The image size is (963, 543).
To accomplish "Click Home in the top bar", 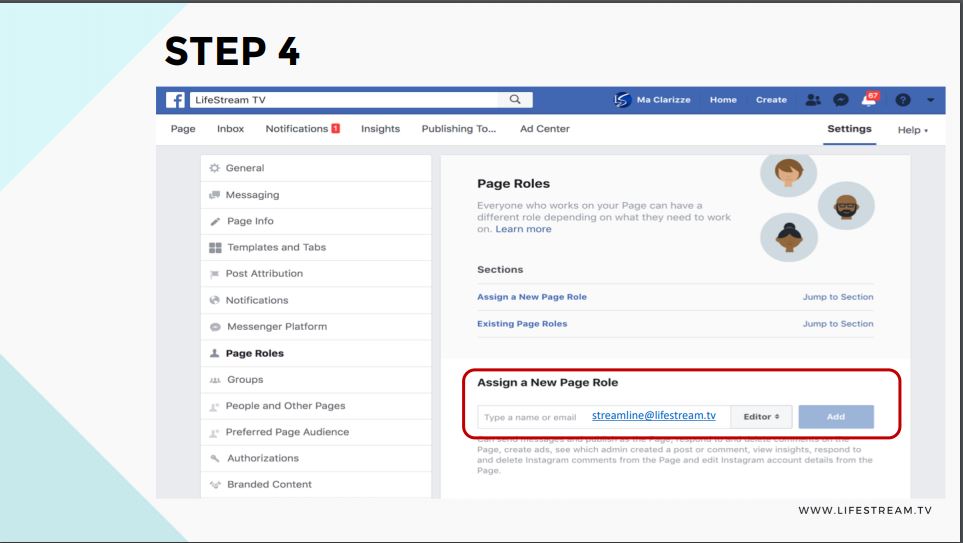I will click(723, 100).
